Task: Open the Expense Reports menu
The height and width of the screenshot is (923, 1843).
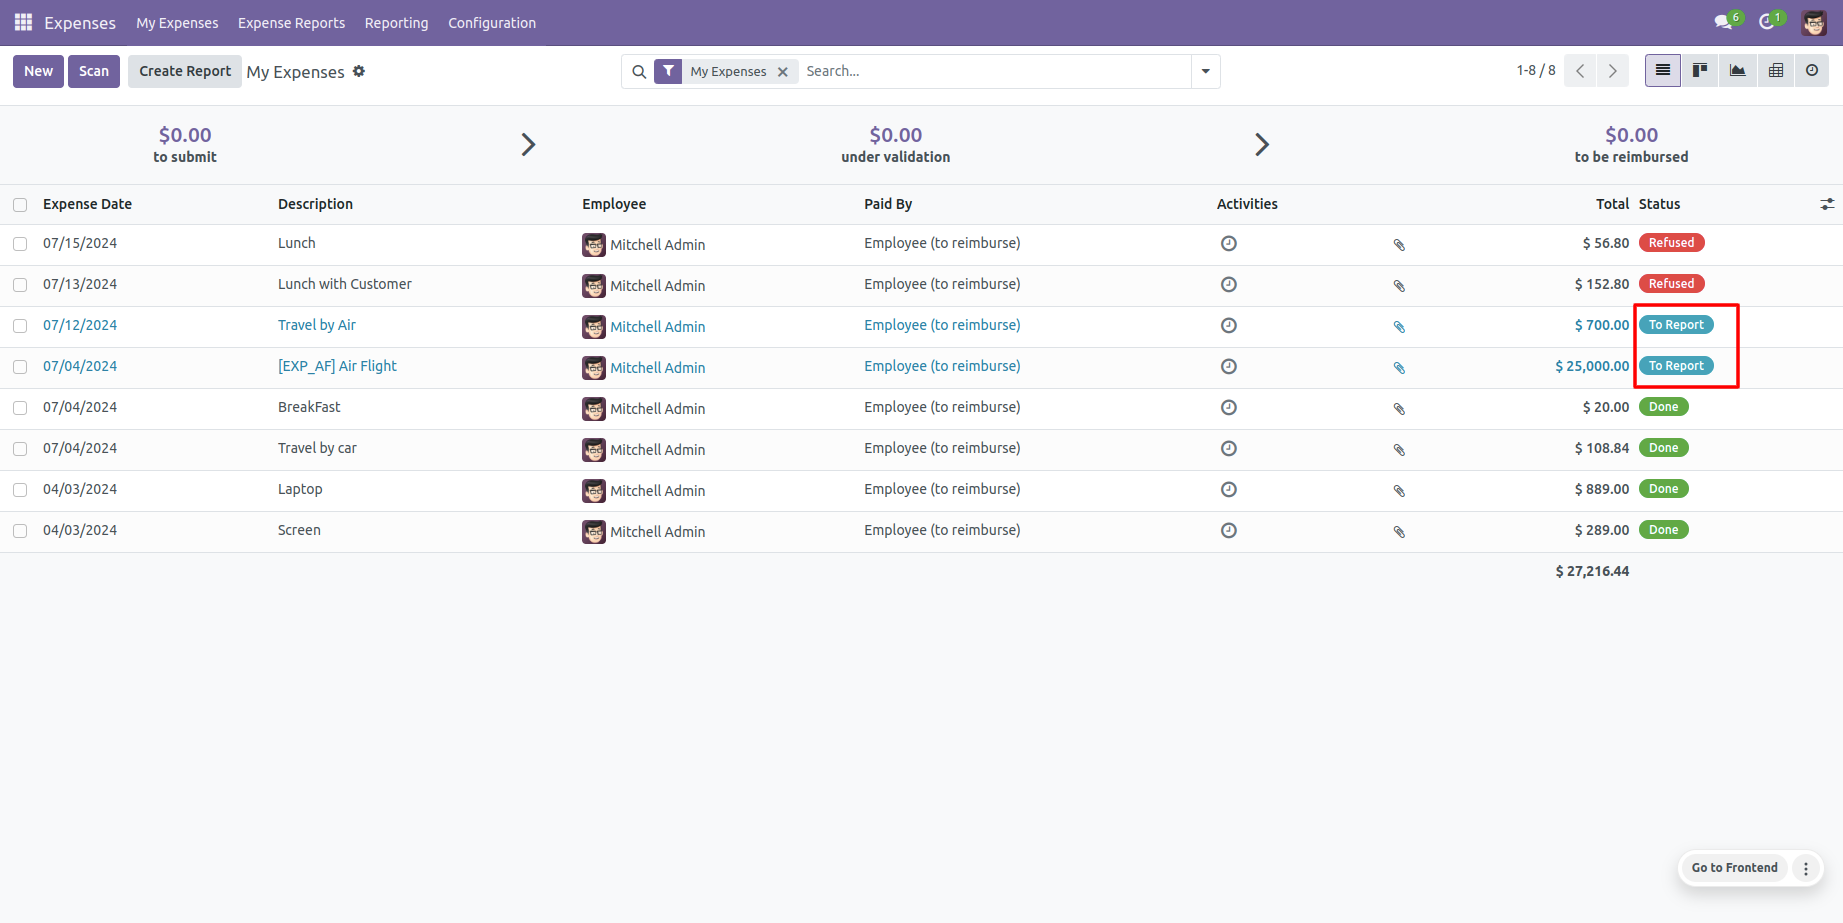Action: (291, 23)
